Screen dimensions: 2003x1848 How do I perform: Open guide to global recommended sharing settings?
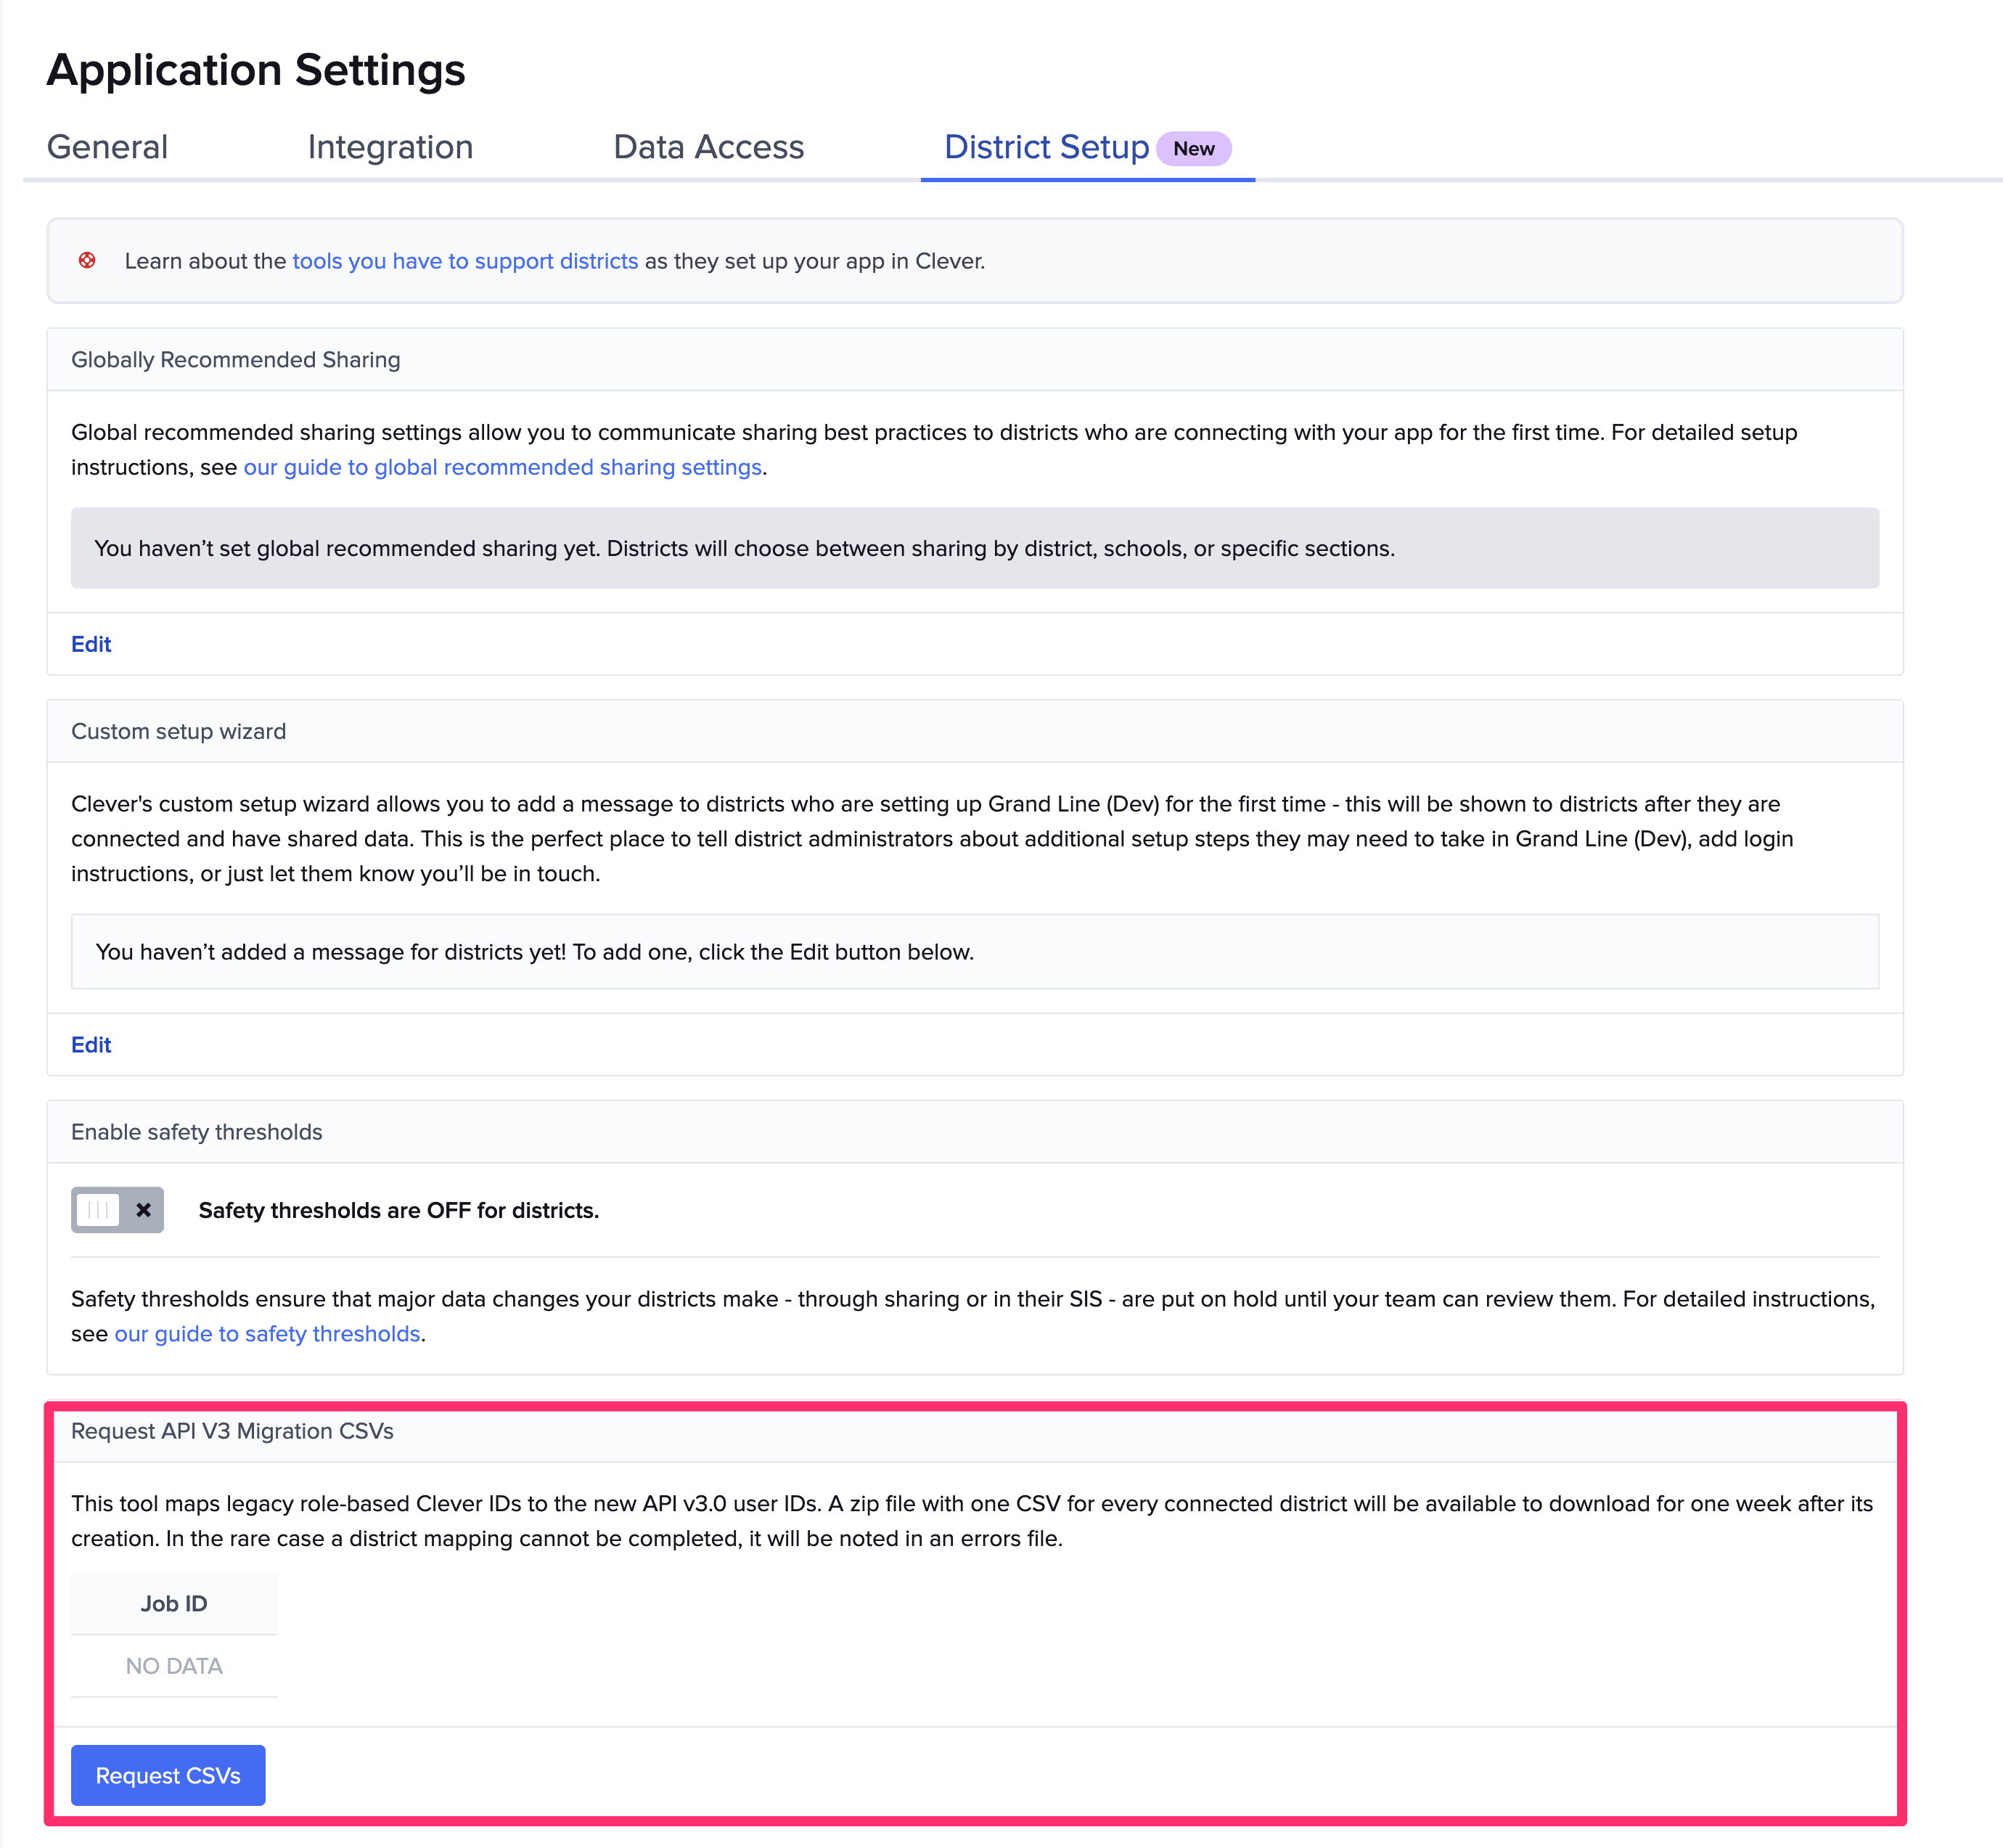[x=503, y=467]
